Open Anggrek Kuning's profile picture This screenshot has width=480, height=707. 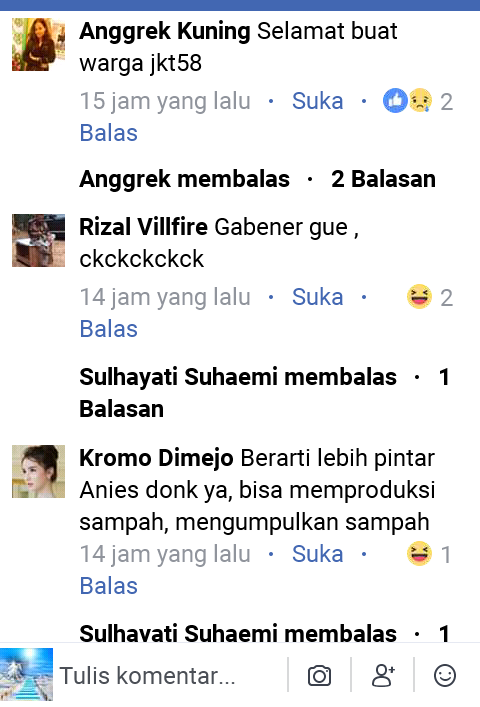coord(38,45)
